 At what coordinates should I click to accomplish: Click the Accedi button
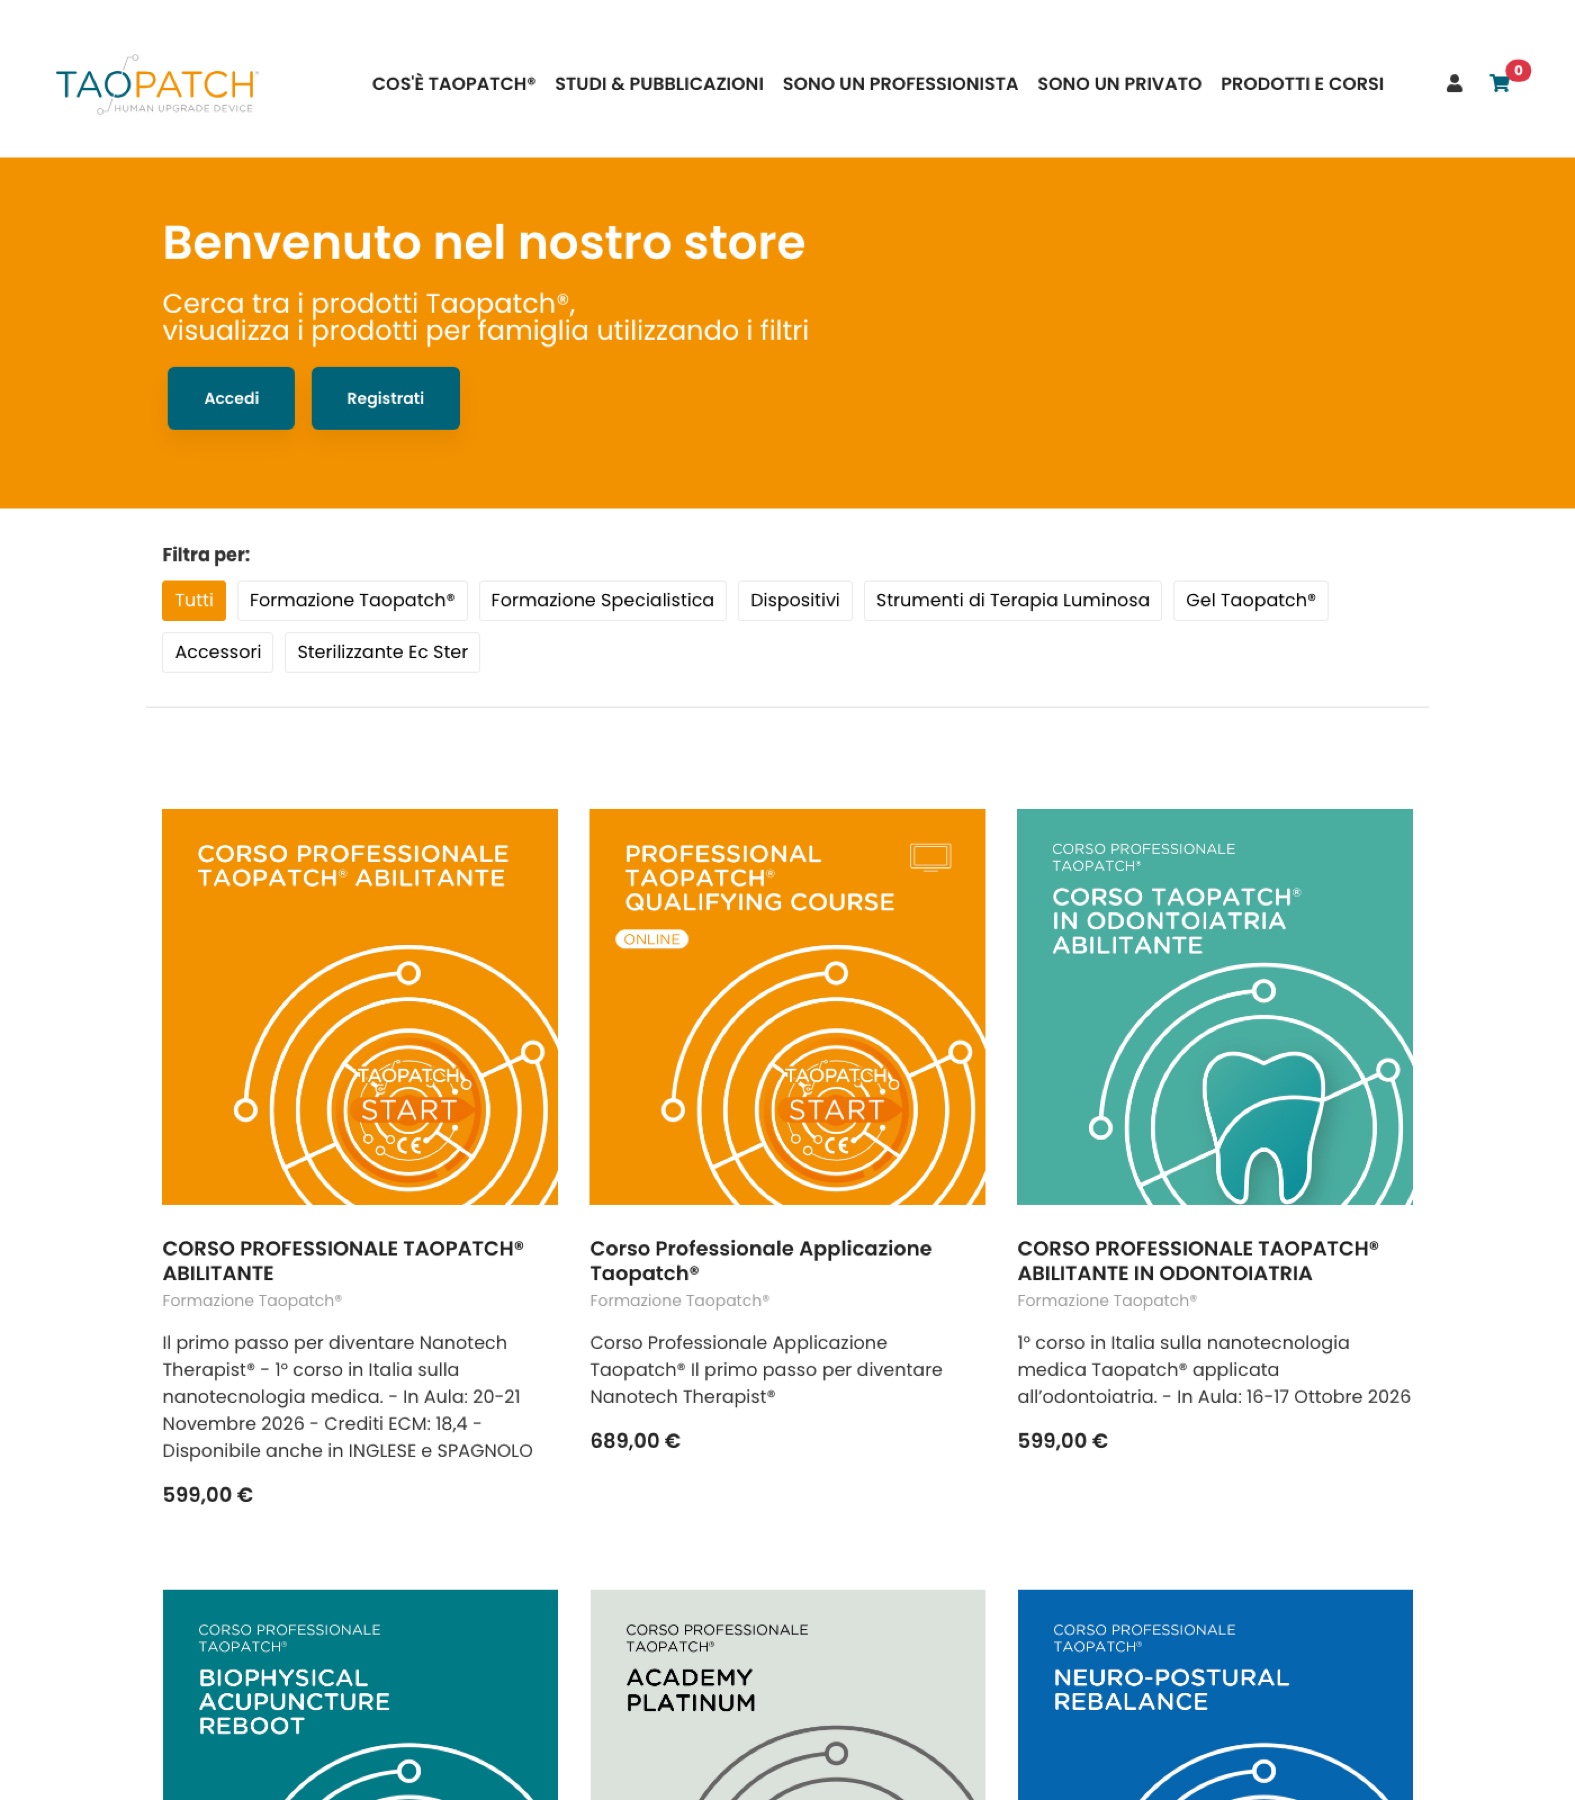tap(231, 398)
